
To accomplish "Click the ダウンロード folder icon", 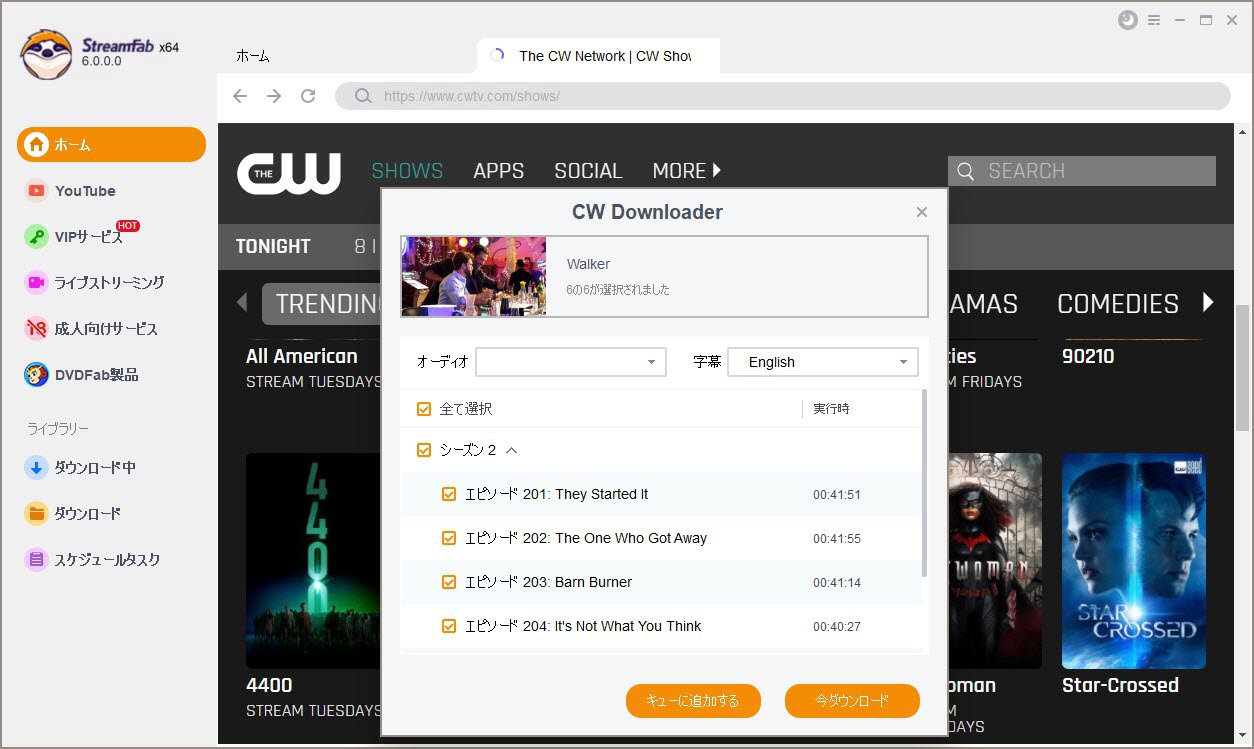I will tap(36, 513).
